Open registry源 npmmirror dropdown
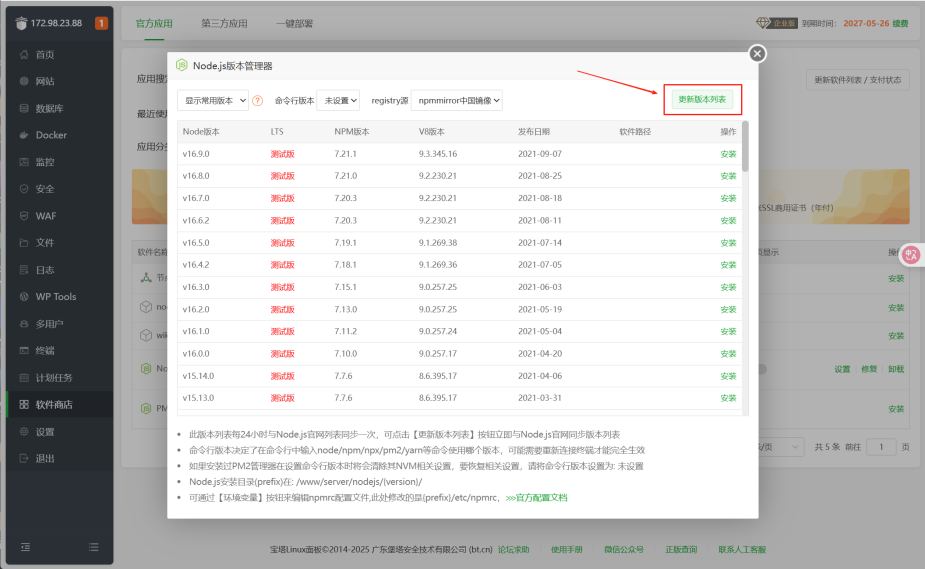The image size is (925, 569). pos(457,100)
